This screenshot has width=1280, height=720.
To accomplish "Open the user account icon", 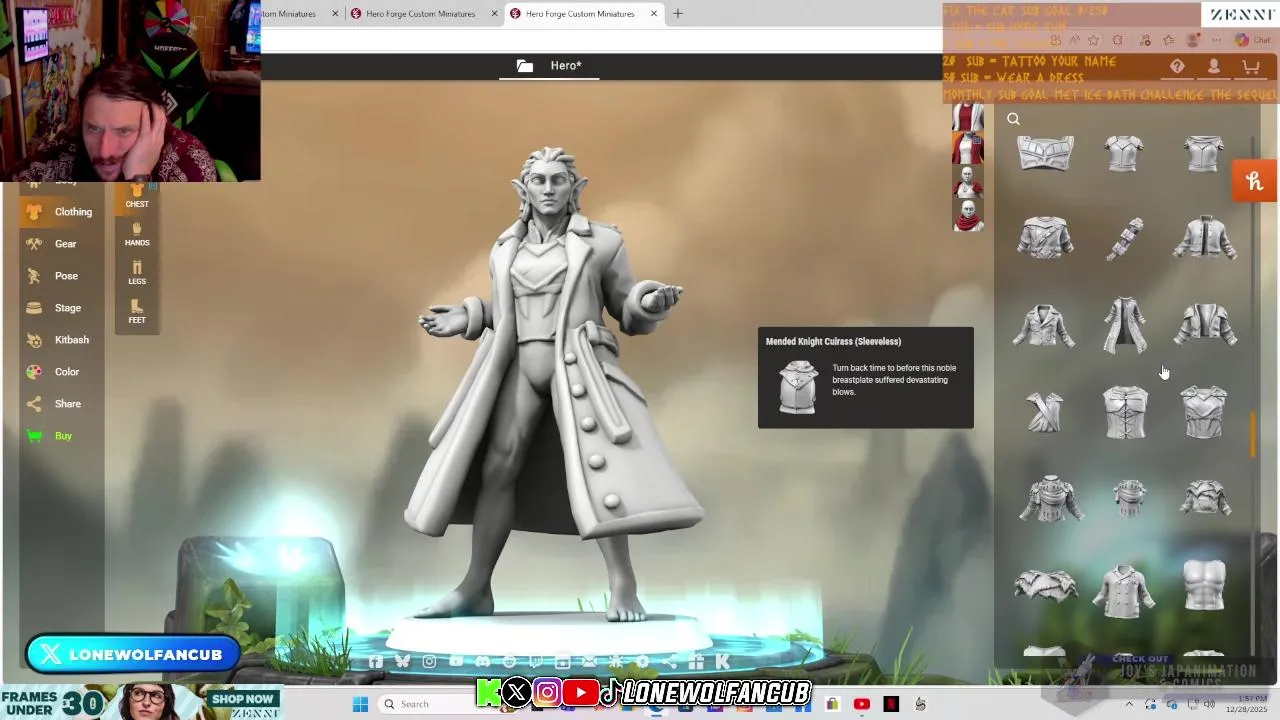I will click(1214, 66).
